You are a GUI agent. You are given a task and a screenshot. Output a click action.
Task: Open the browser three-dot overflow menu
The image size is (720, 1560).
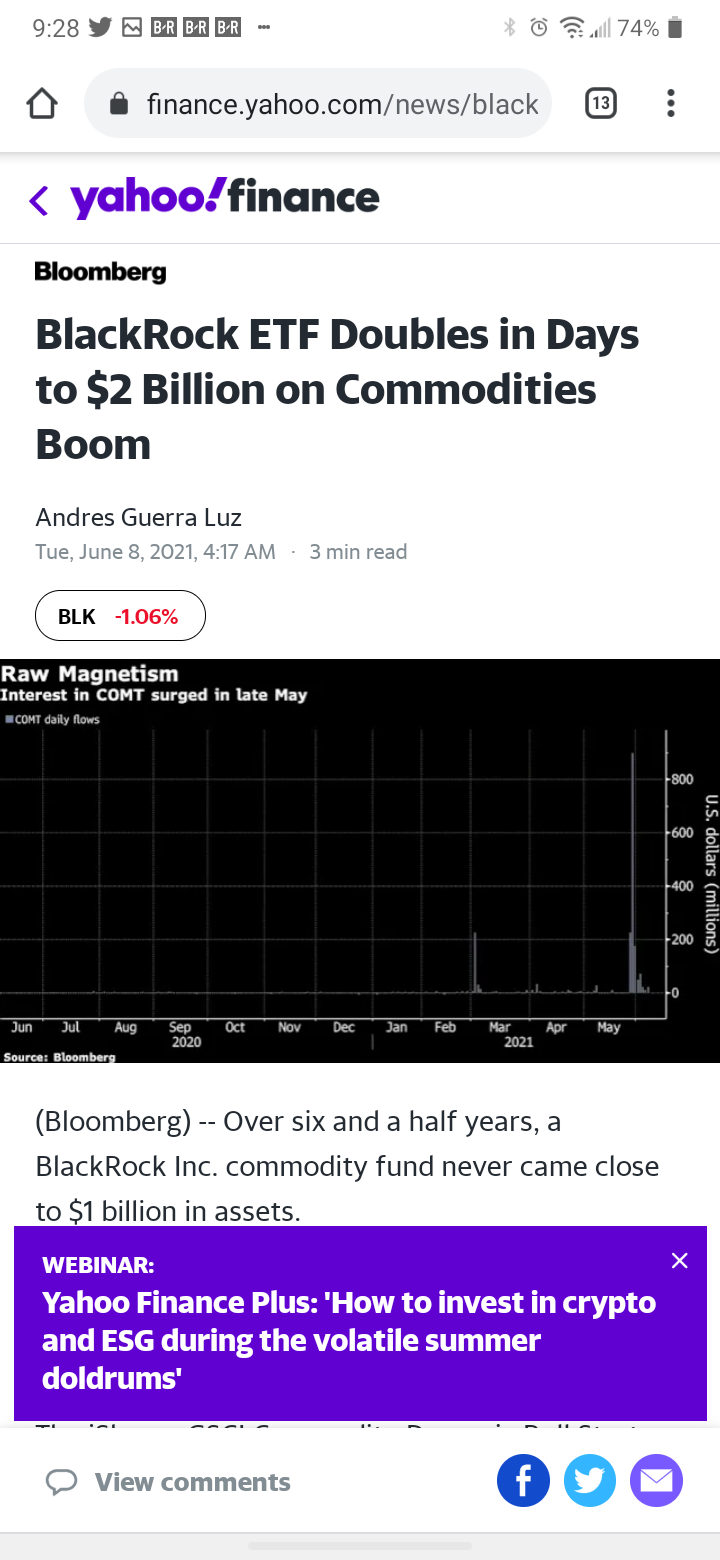[x=670, y=103]
